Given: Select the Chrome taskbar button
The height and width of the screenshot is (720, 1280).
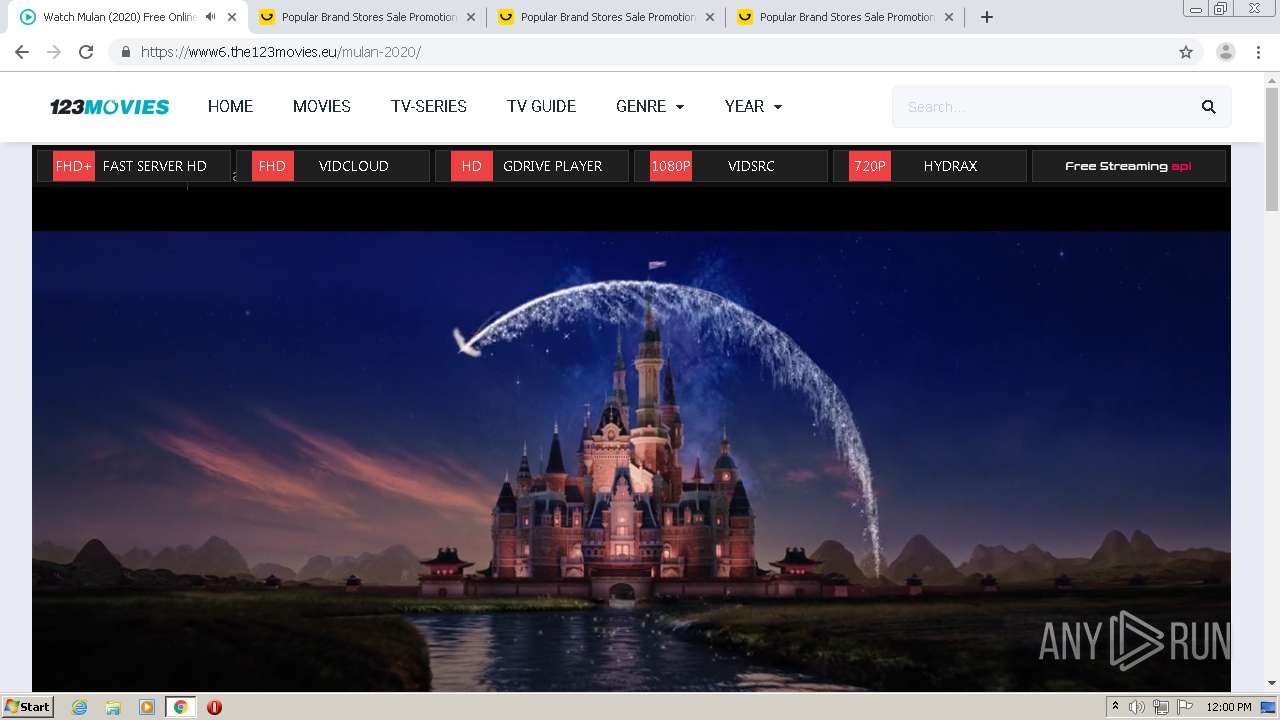Looking at the screenshot, I should [180, 707].
